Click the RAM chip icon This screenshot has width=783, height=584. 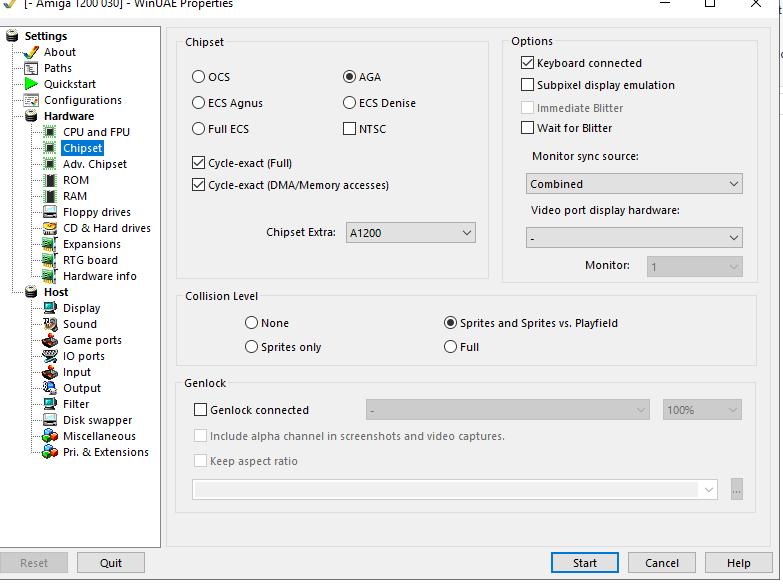[50, 196]
